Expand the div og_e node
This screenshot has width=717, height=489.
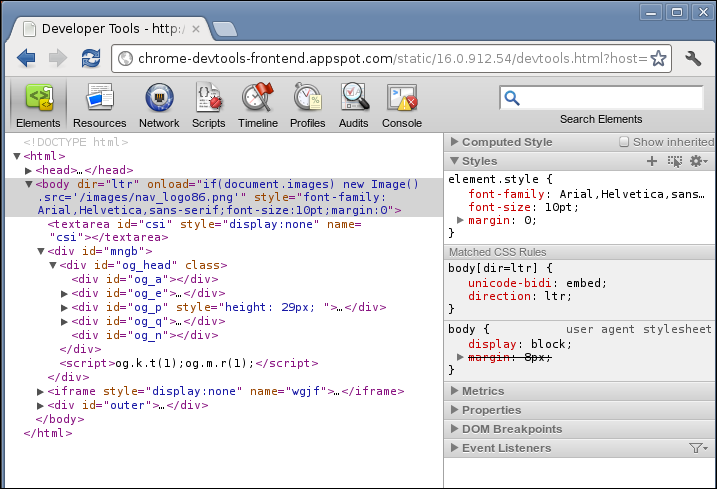(x=64, y=294)
